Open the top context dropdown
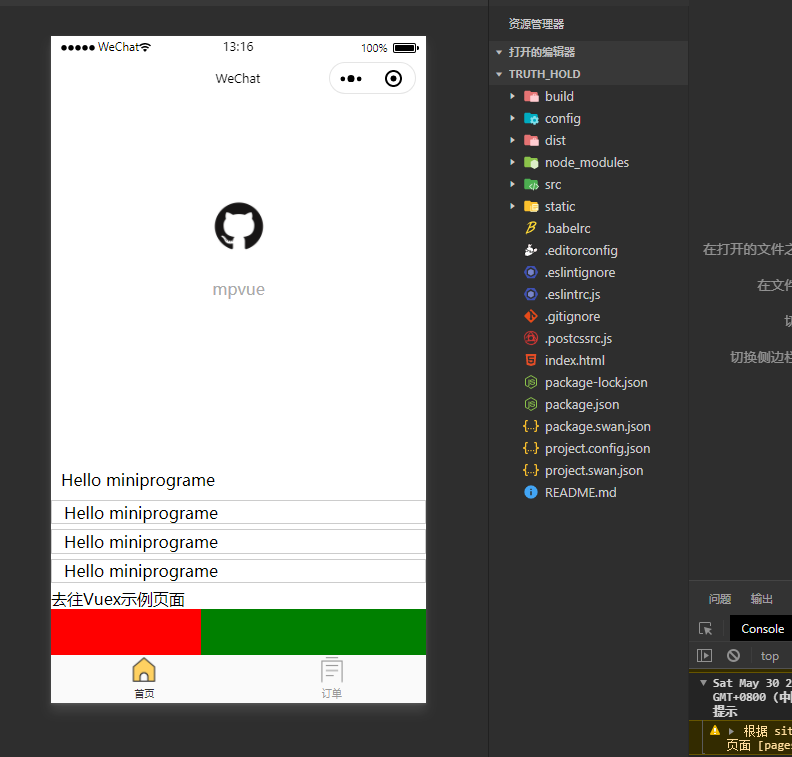The height and width of the screenshot is (757, 792). coord(770,656)
